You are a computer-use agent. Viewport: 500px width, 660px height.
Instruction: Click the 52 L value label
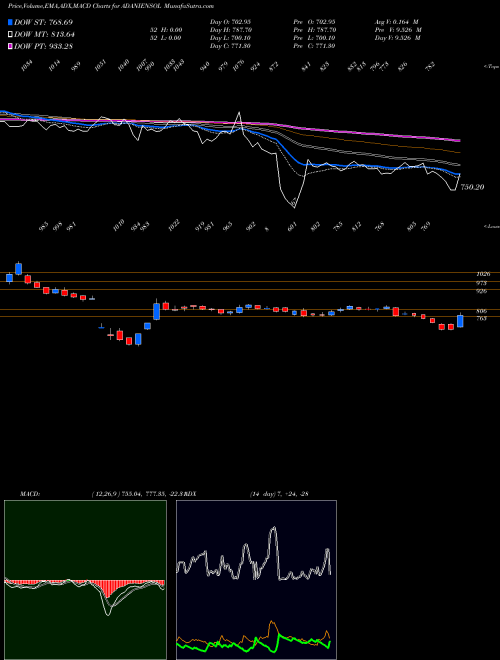(166, 38)
